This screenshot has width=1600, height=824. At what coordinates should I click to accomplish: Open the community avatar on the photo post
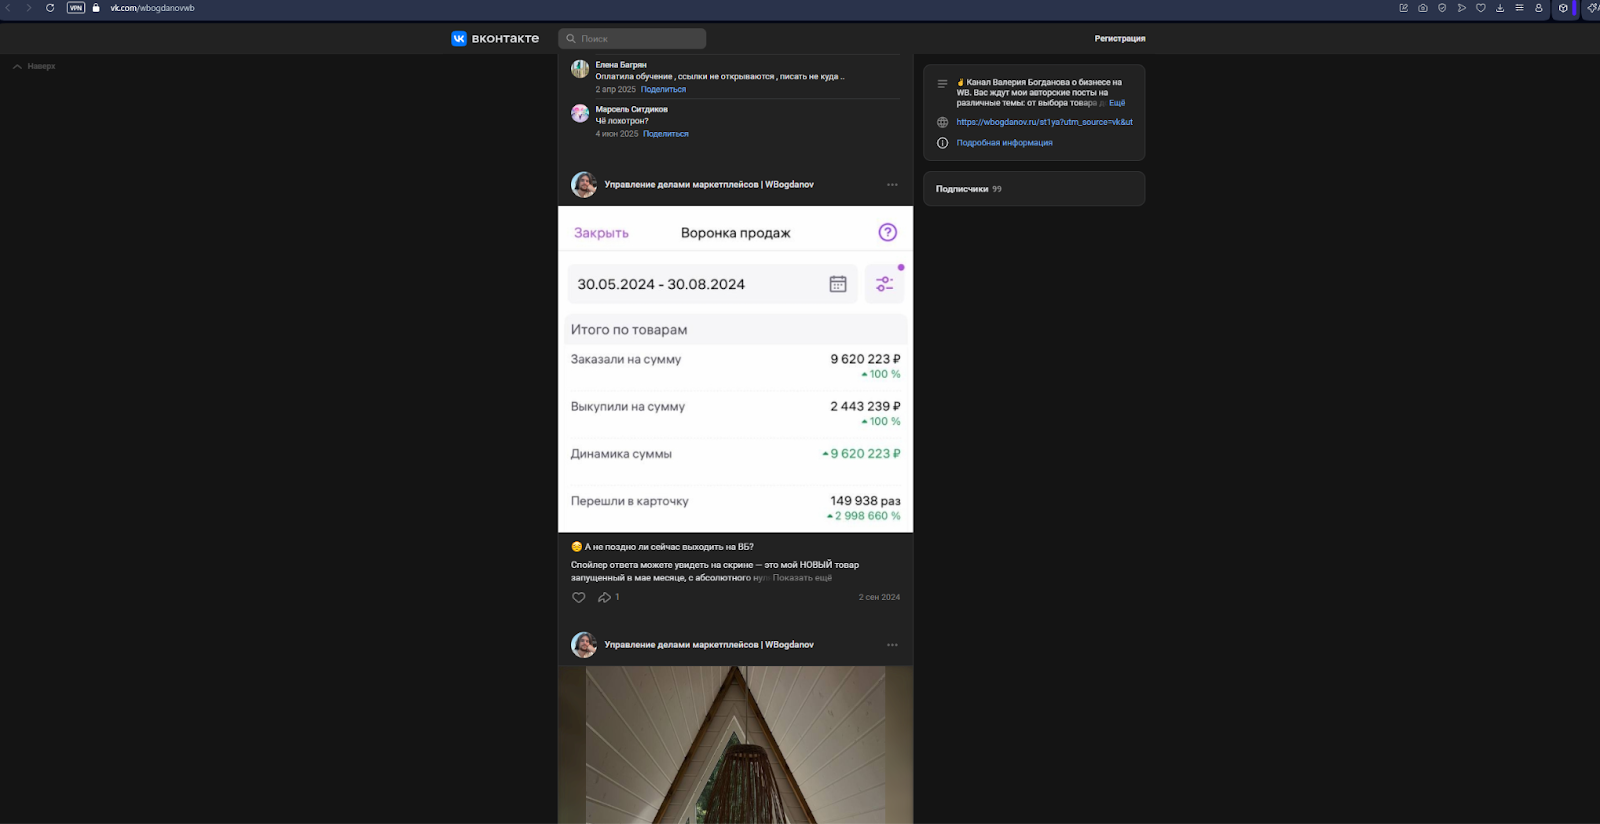[584, 645]
